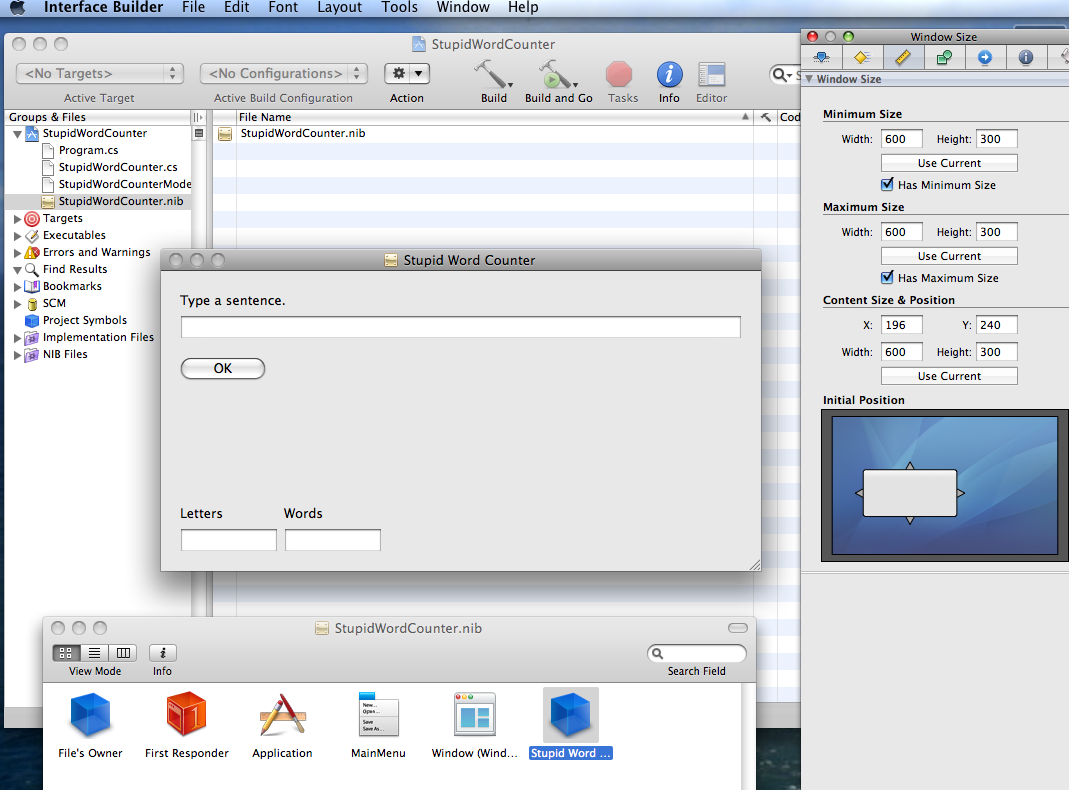
Task: Click the Info button in nib window
Action: coord(163,653)
